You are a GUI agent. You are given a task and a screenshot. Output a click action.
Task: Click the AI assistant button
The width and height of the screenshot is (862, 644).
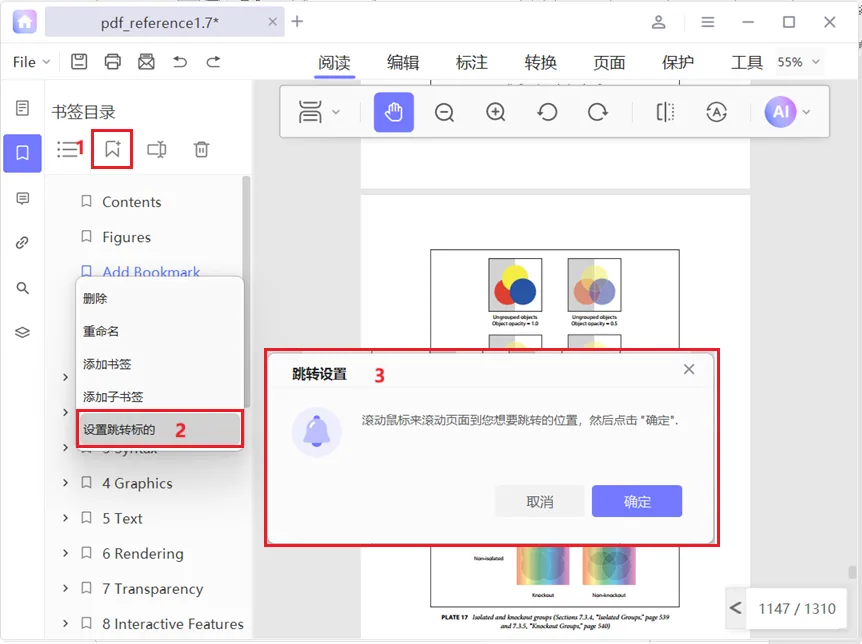781,112
